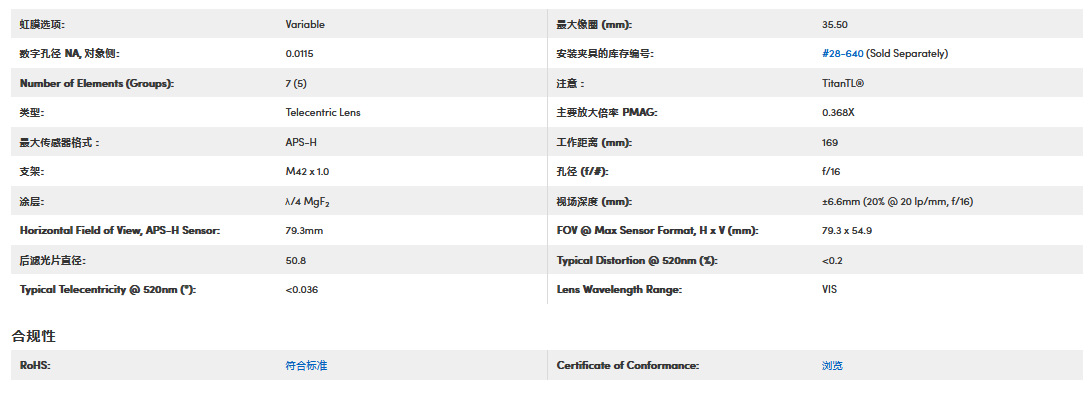
Task: Click the RoHS 符合标准 link
Action: pyautogui.click(x=306, y=366)
